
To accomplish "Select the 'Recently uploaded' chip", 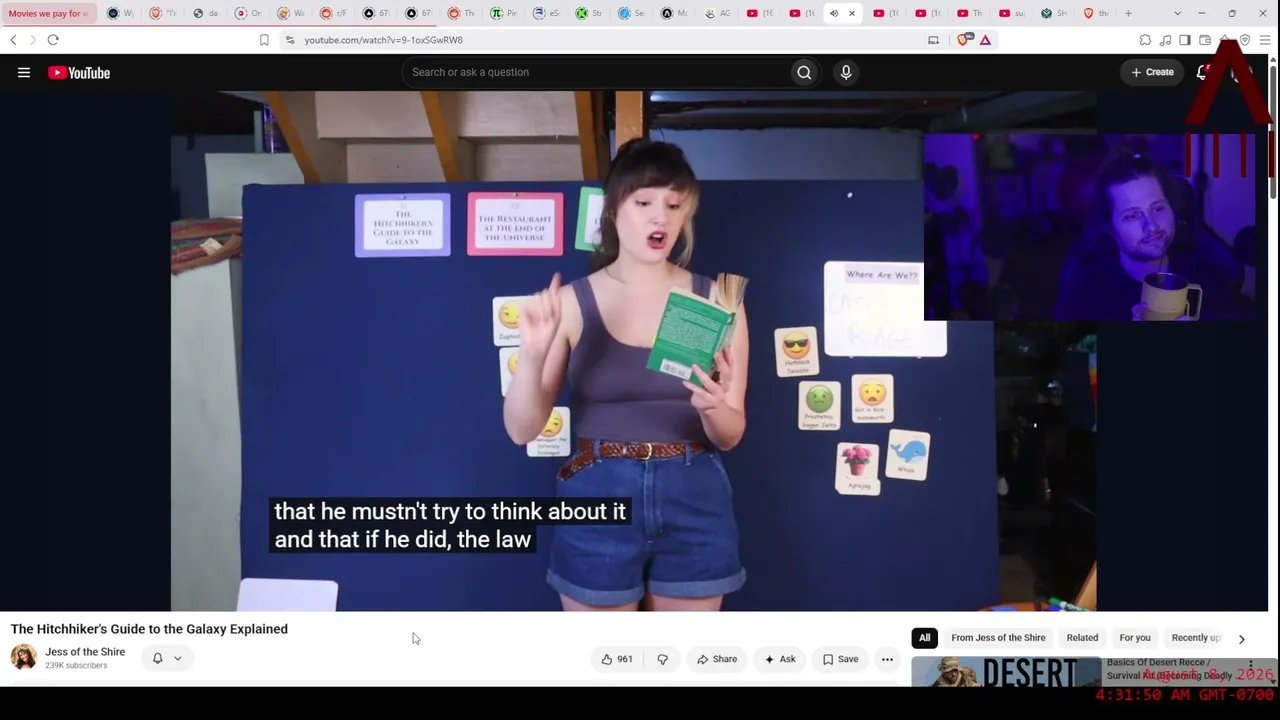I will pos(1196,638).
